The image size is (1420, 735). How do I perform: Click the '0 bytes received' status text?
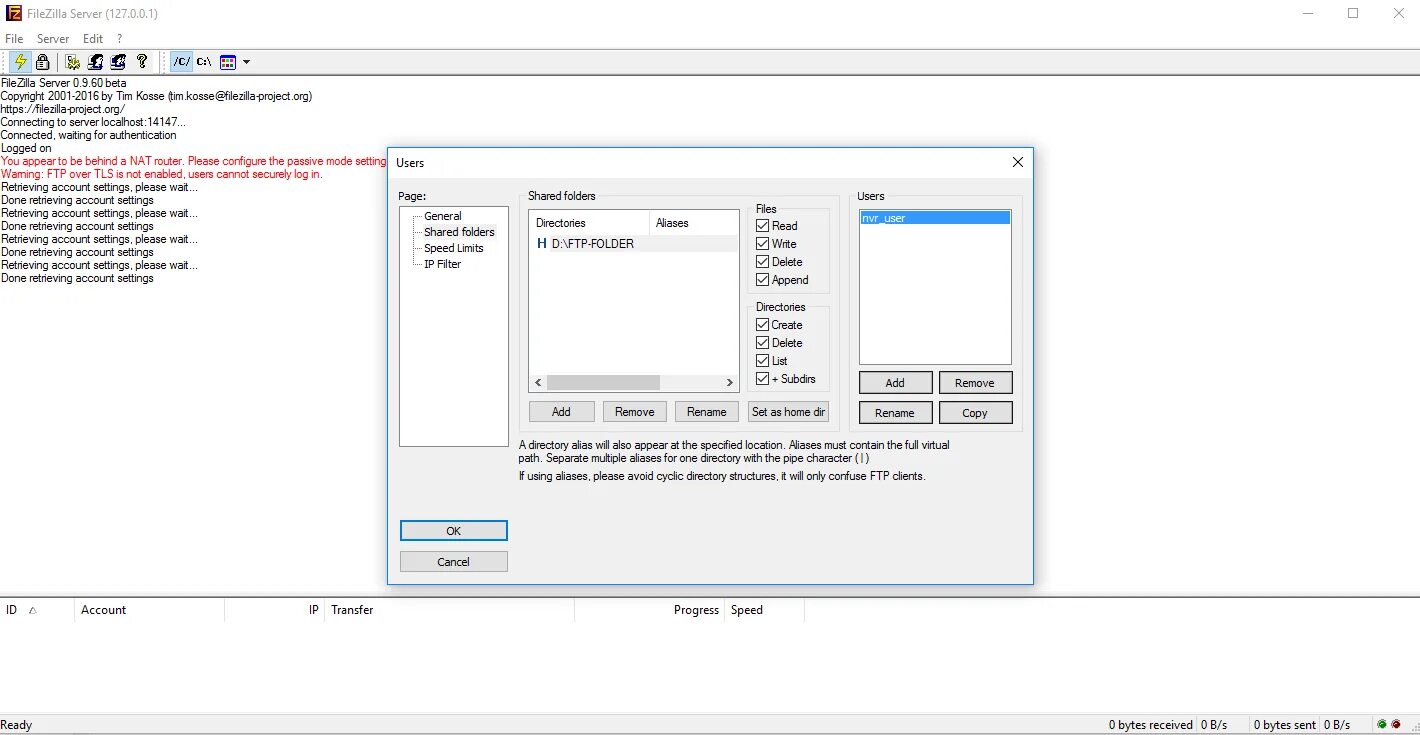[x=1150, y=725]
